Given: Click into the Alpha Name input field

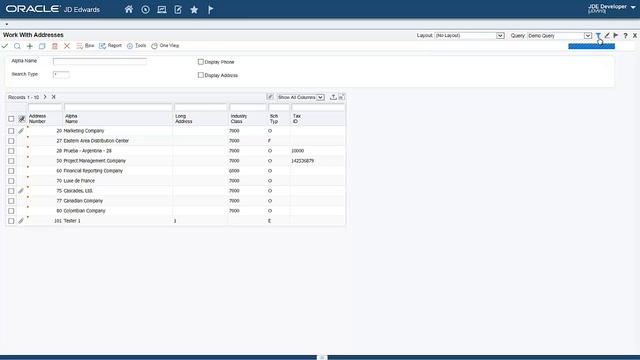Looking at the screenshot, I should pyautogui.click(x=100, y=61).
